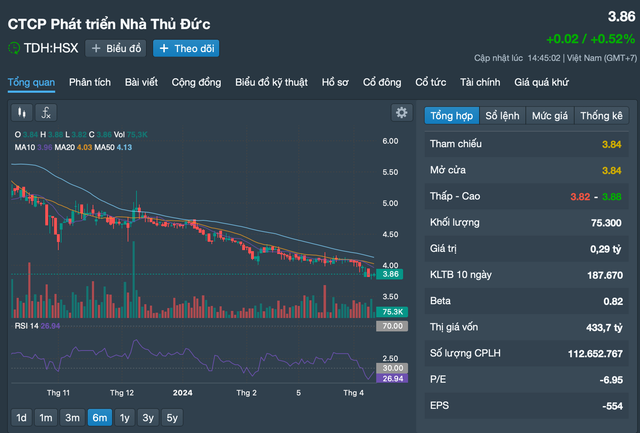Open chart settings gear
This screenshot has width=640, height=433.
tap(401, 113)
